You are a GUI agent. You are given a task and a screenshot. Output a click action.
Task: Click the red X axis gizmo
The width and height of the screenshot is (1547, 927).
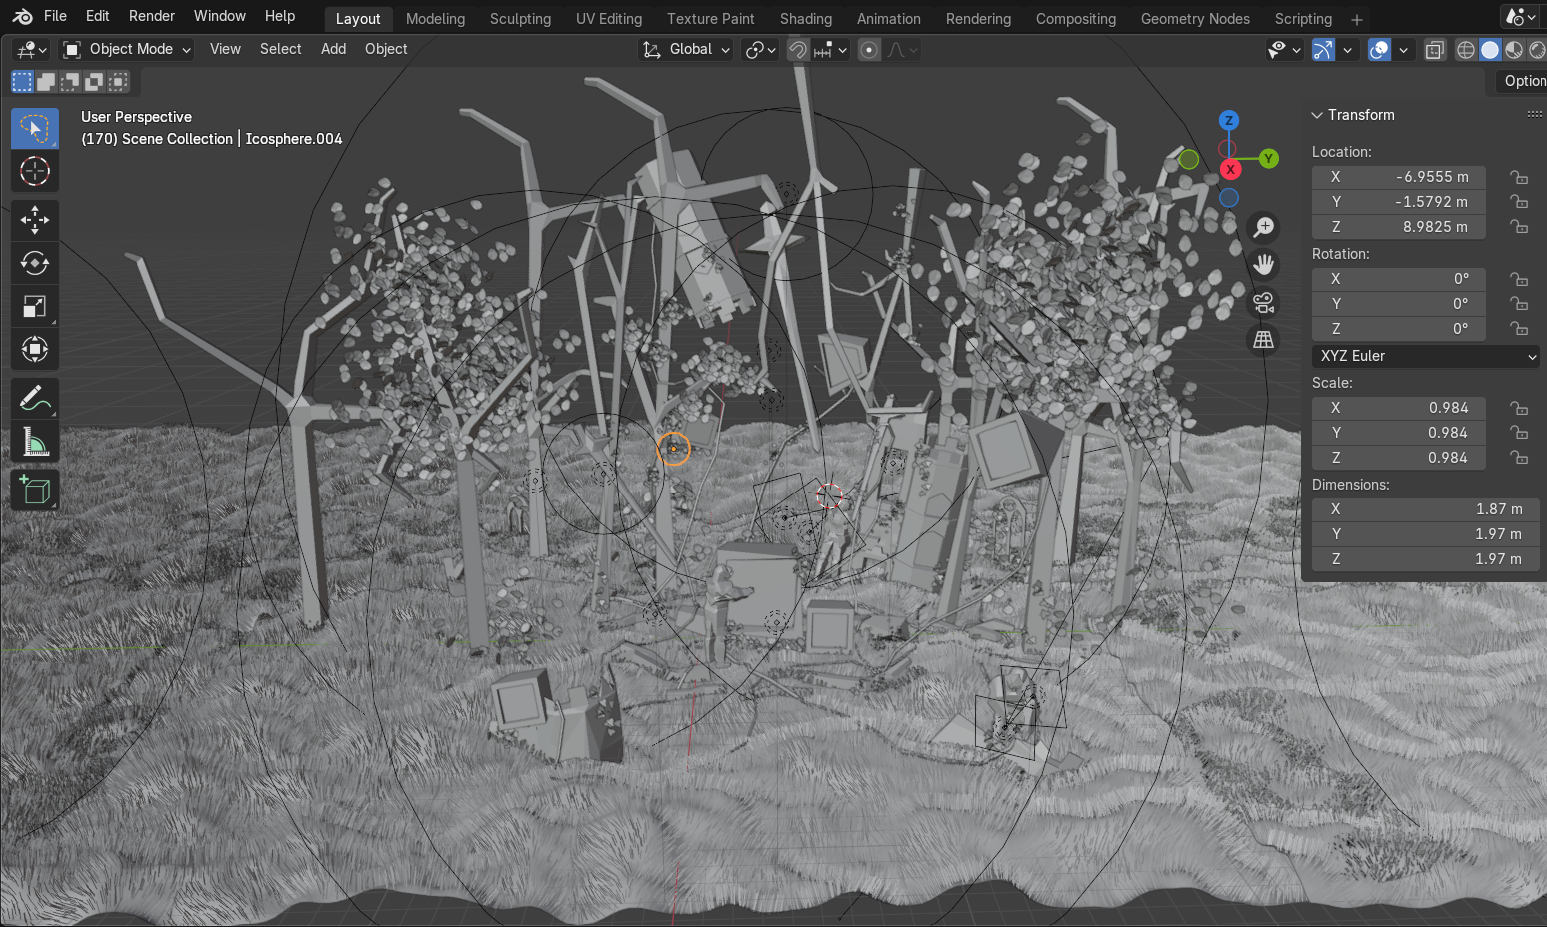1230,169
